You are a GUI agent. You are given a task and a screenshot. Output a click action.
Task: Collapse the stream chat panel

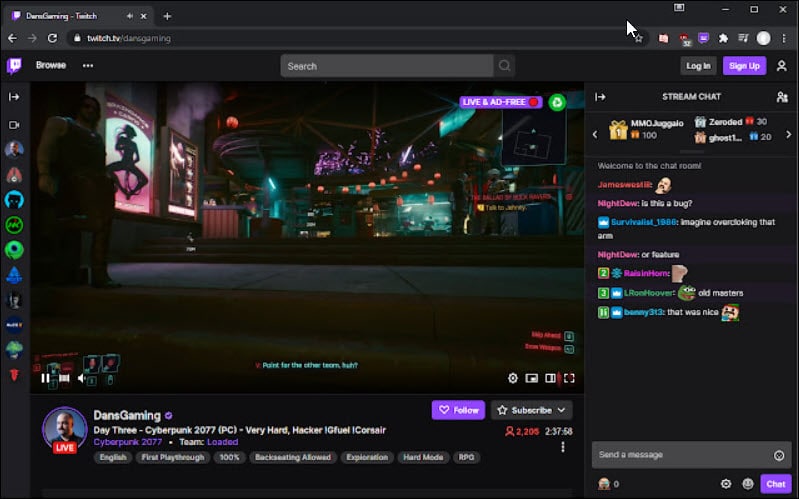600,97
